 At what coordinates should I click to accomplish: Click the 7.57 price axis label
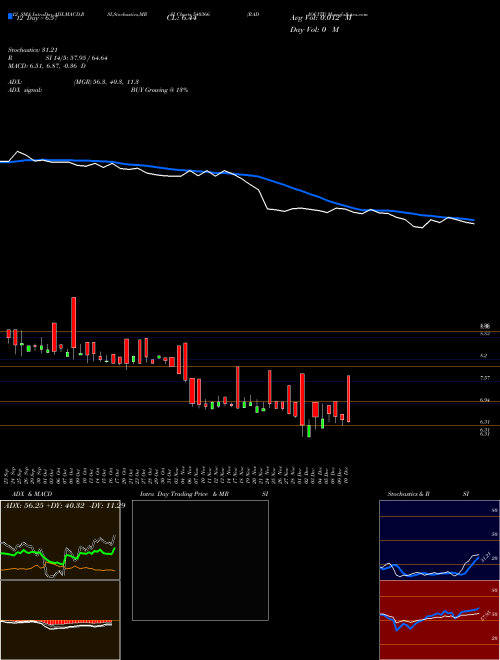484,378
